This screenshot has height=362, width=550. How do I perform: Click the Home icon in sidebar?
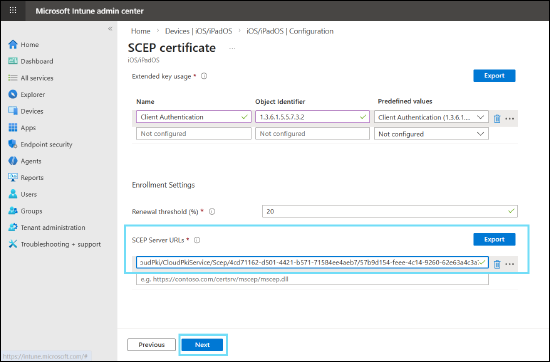point(13,45)
